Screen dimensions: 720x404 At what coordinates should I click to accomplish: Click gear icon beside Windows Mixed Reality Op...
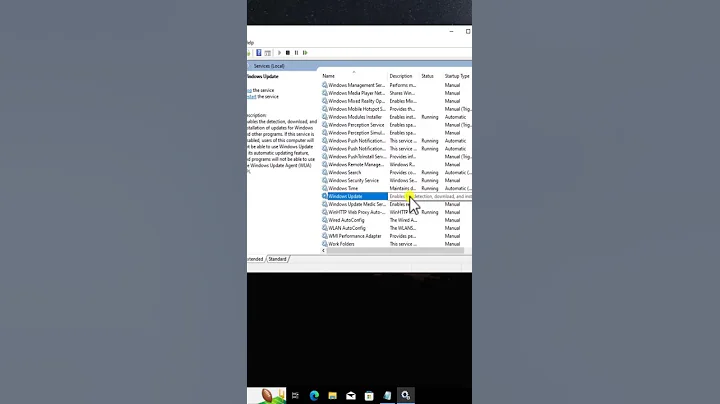325,101
